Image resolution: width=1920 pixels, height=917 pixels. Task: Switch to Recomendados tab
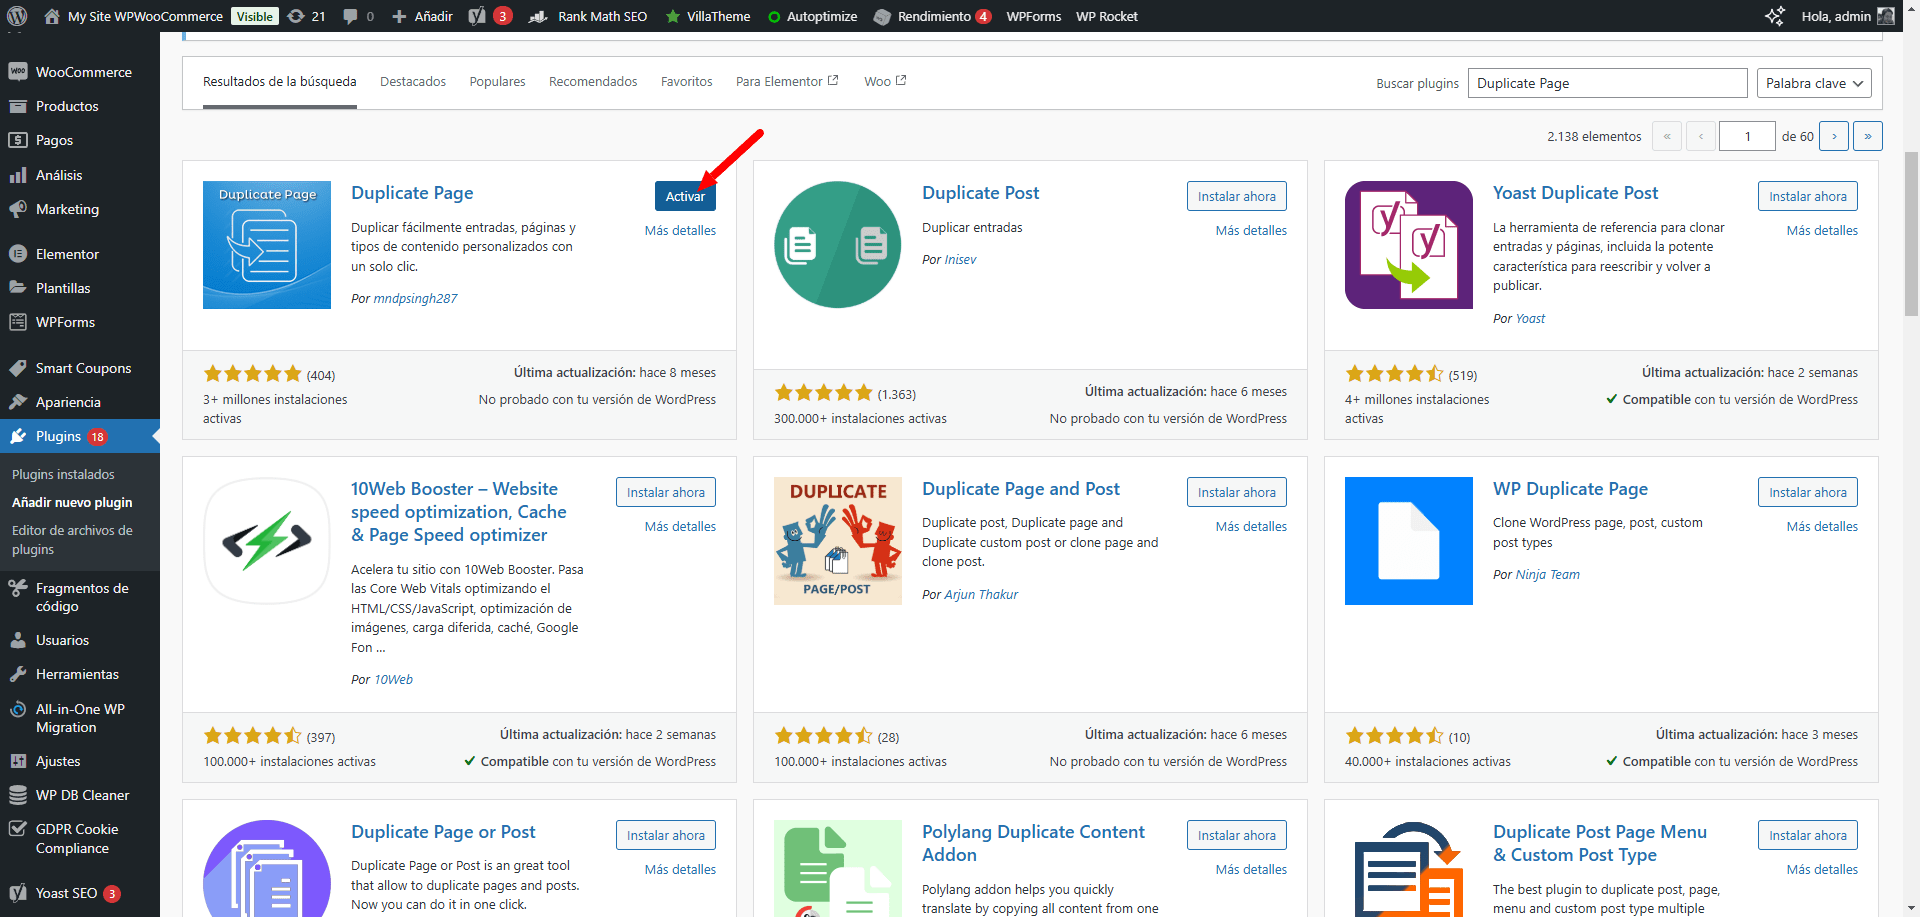pos(593,82)
